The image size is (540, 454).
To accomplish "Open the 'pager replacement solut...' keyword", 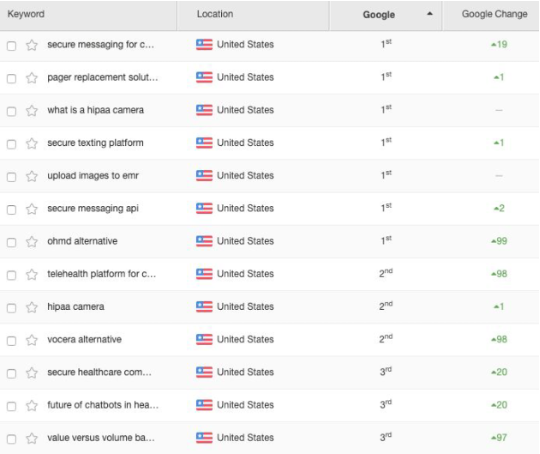I will coord(103,78).
